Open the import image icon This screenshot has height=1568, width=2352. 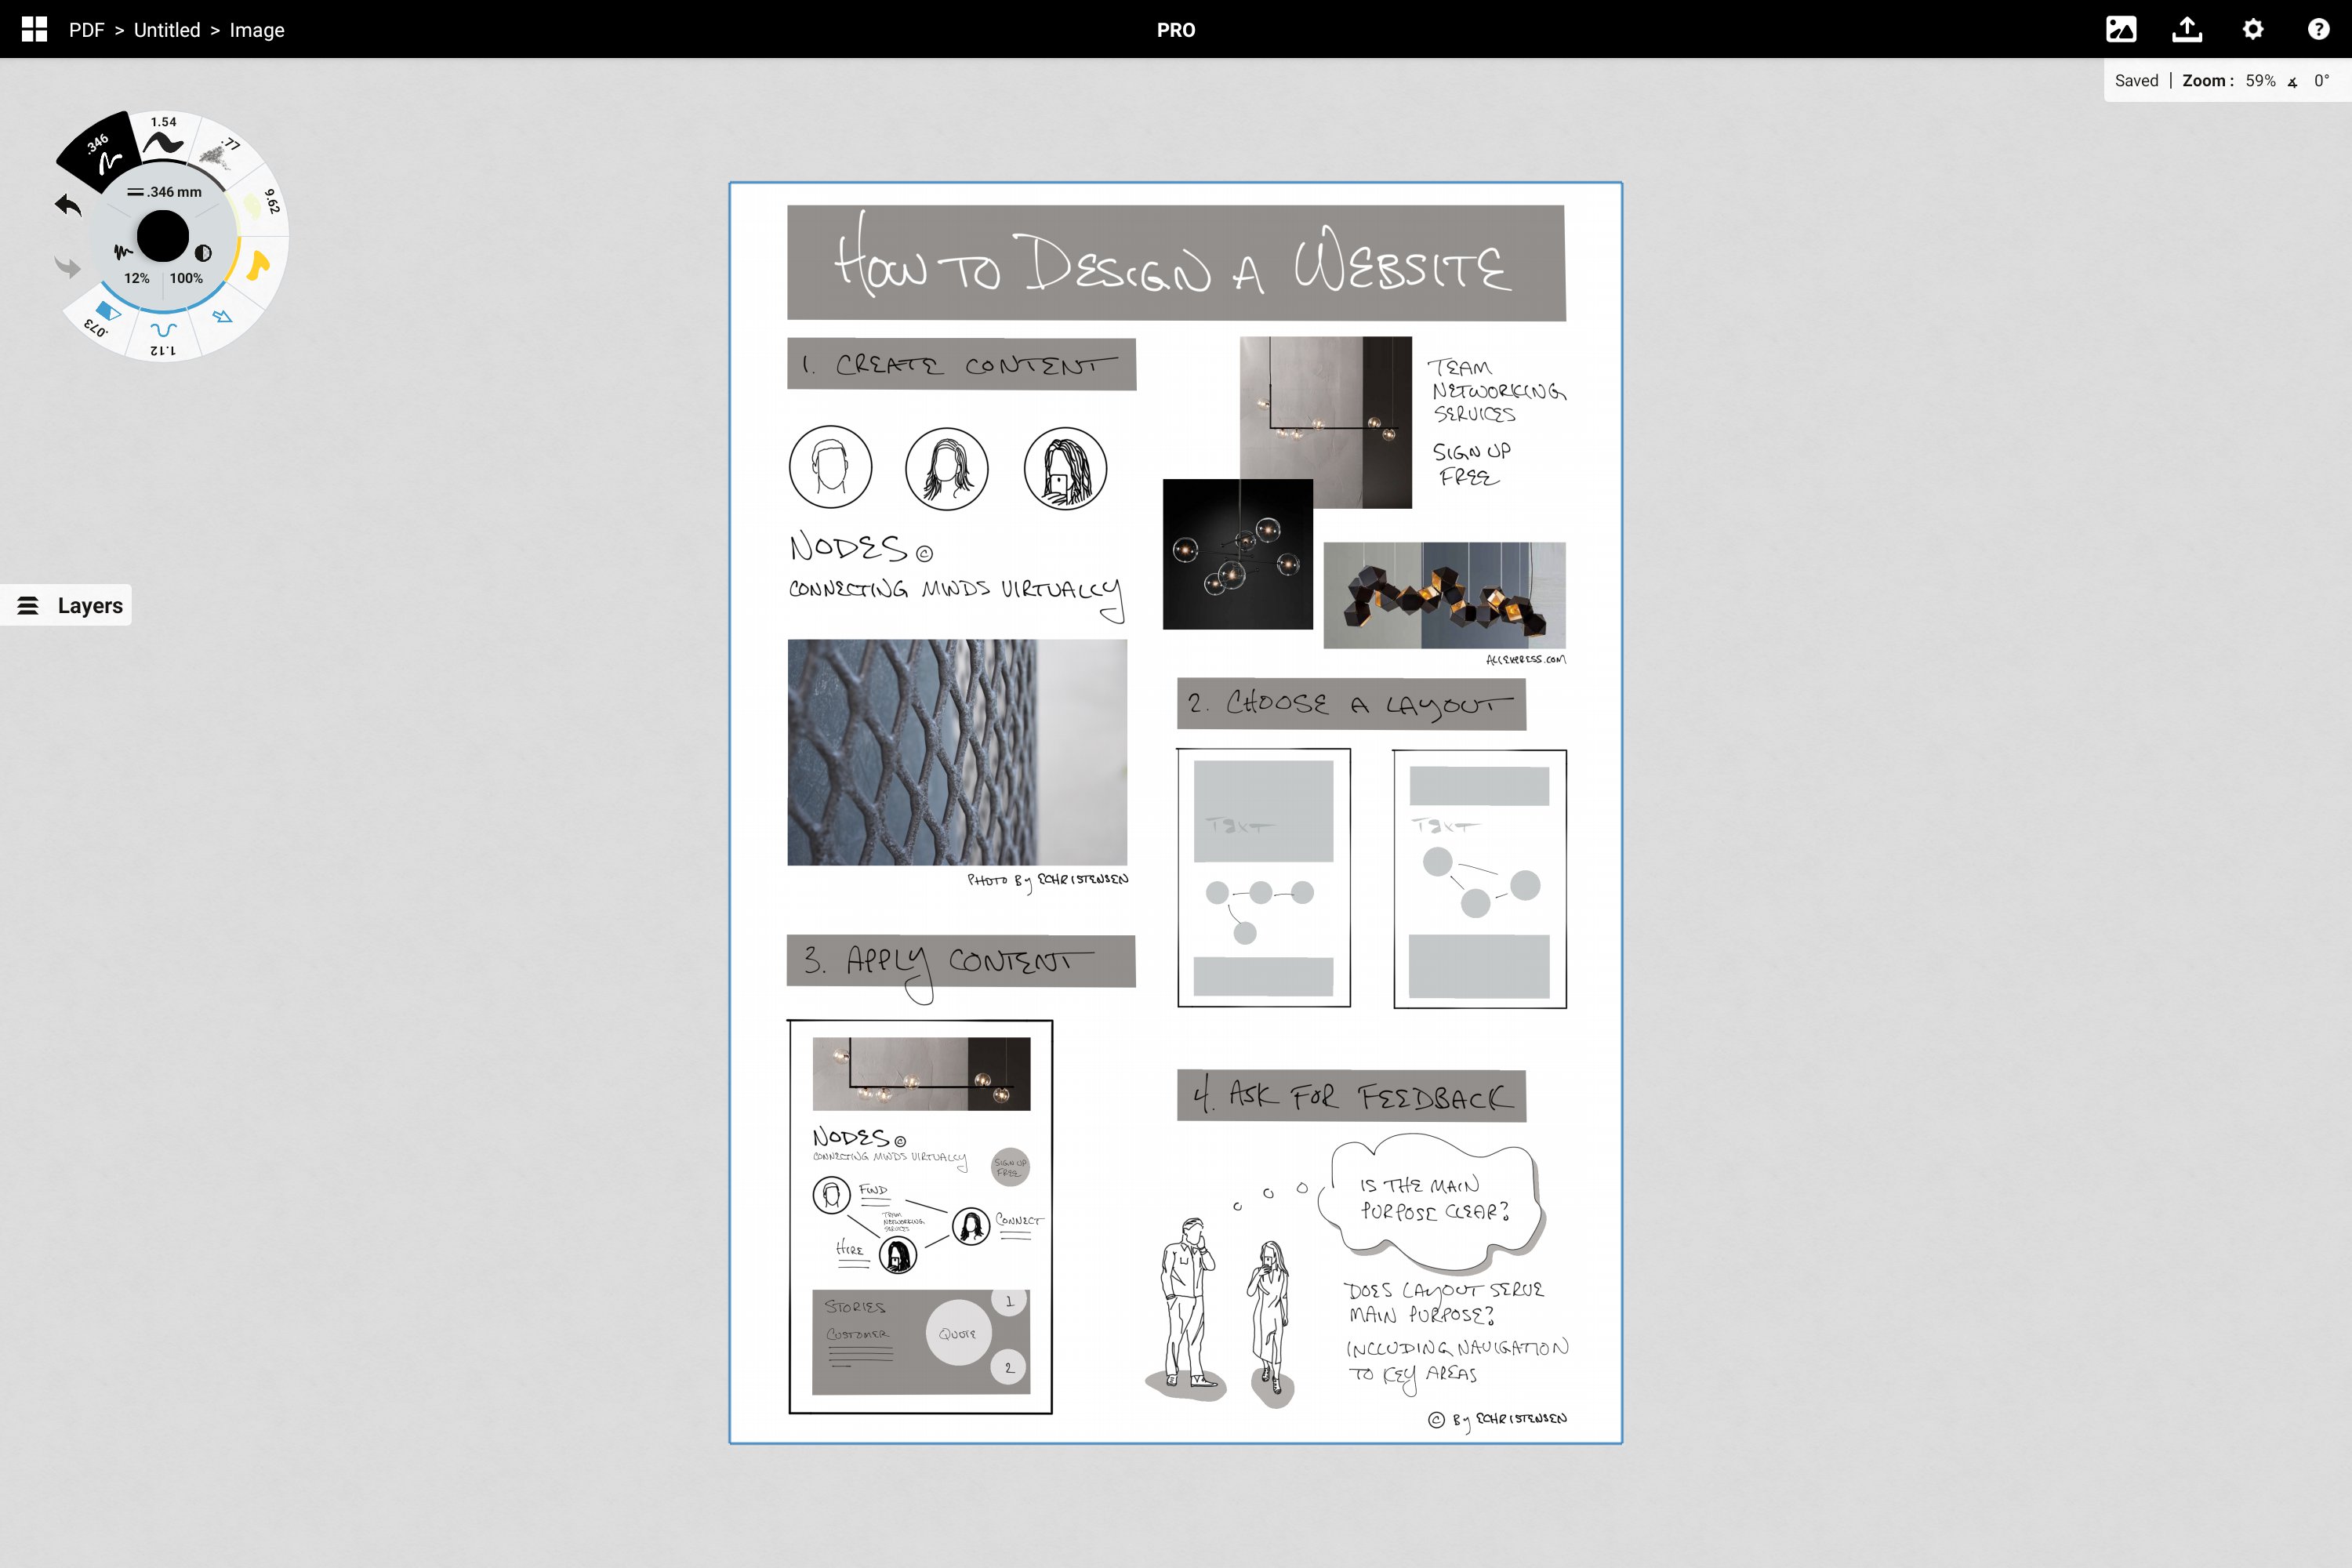[x=2121, y=29]
